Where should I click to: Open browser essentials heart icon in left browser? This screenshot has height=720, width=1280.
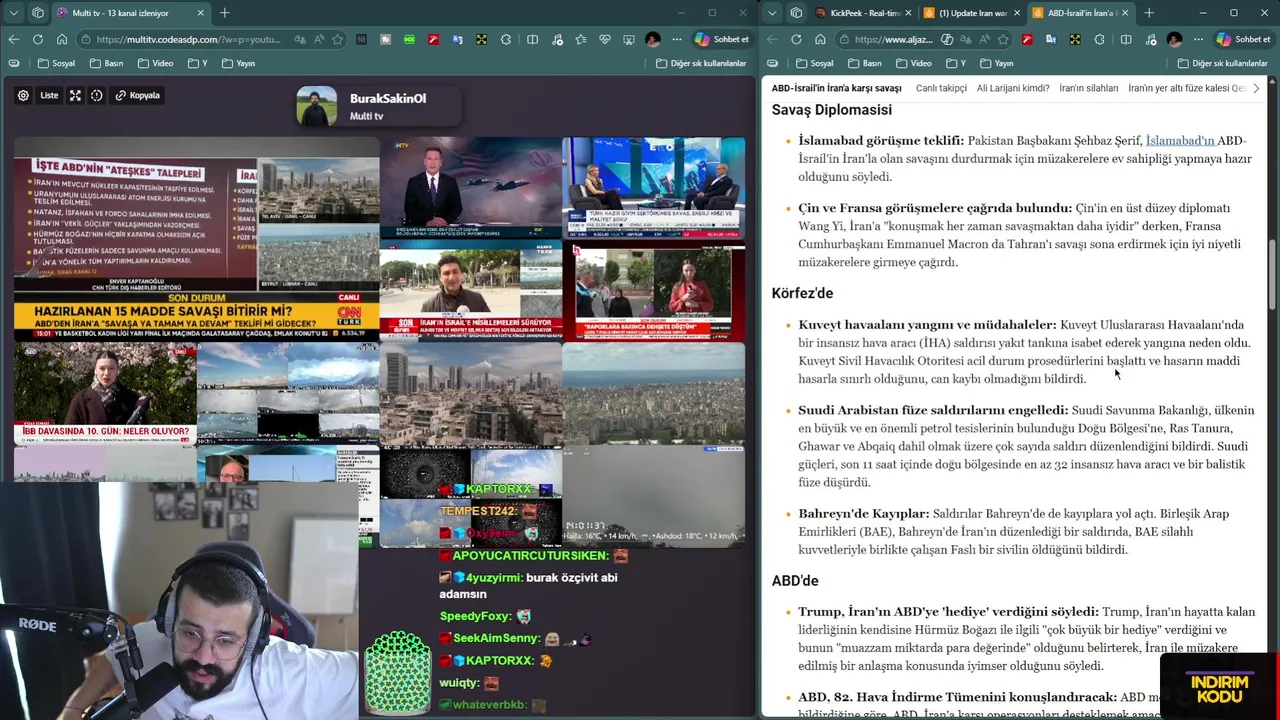point(605,39)
